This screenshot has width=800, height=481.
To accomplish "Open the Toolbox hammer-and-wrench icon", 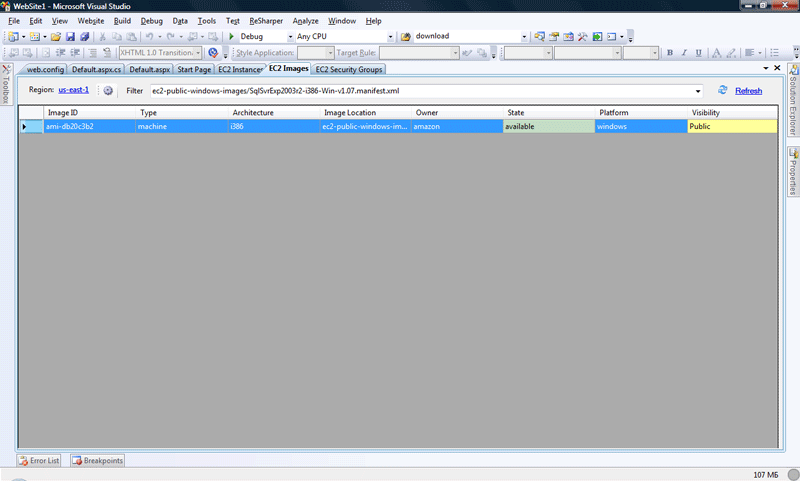I will pyautogui.click(x=583, y=37).
